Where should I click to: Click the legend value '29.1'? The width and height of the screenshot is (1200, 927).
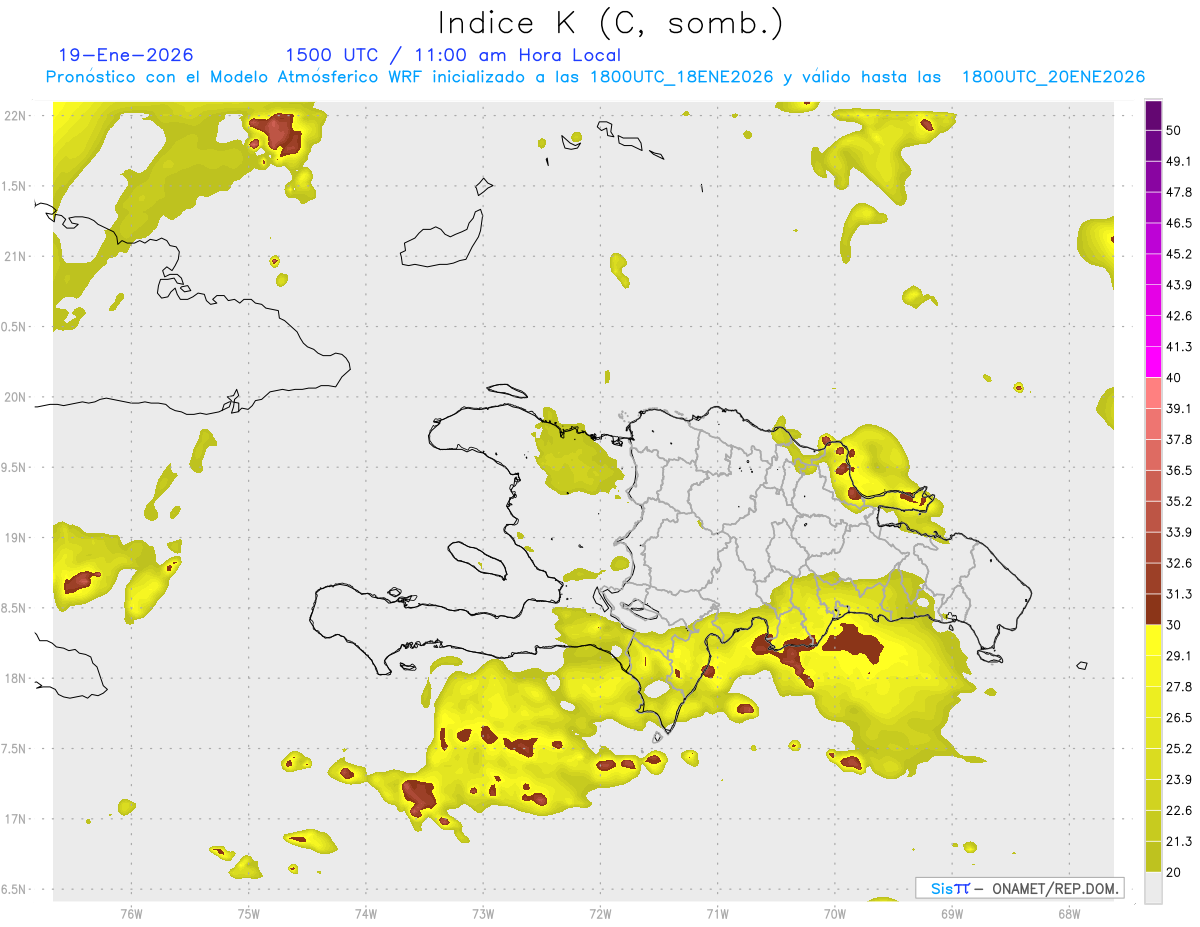pos(1179,656)
